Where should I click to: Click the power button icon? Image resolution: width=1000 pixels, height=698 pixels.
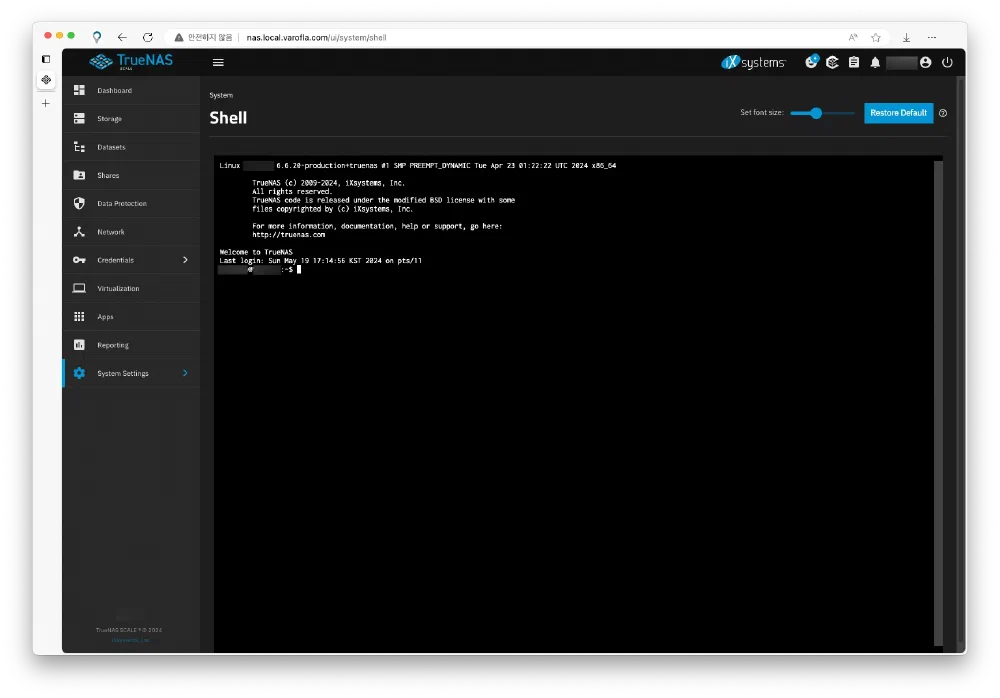[x=947, y=62]
